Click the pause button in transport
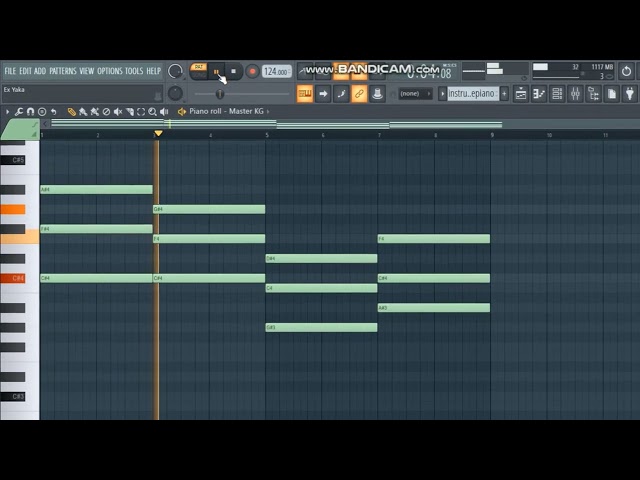The width and height of the screenshot is (640, 480). (x=216, y=71)
